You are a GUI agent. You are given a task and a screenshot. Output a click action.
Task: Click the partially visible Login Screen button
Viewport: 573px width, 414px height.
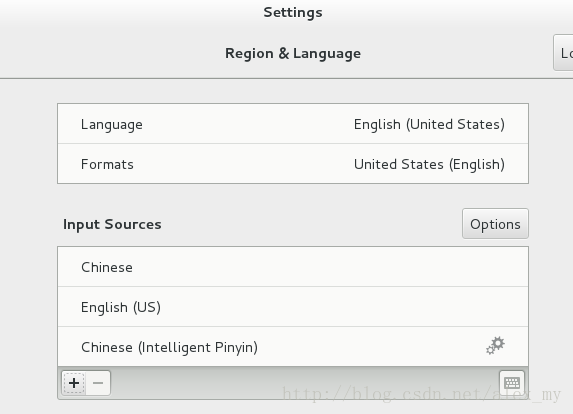coord(563,53)
